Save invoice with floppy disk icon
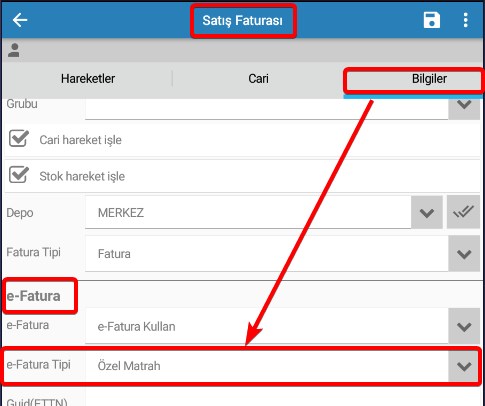Screen dimensions: 485x406 [x=432, y=20]
